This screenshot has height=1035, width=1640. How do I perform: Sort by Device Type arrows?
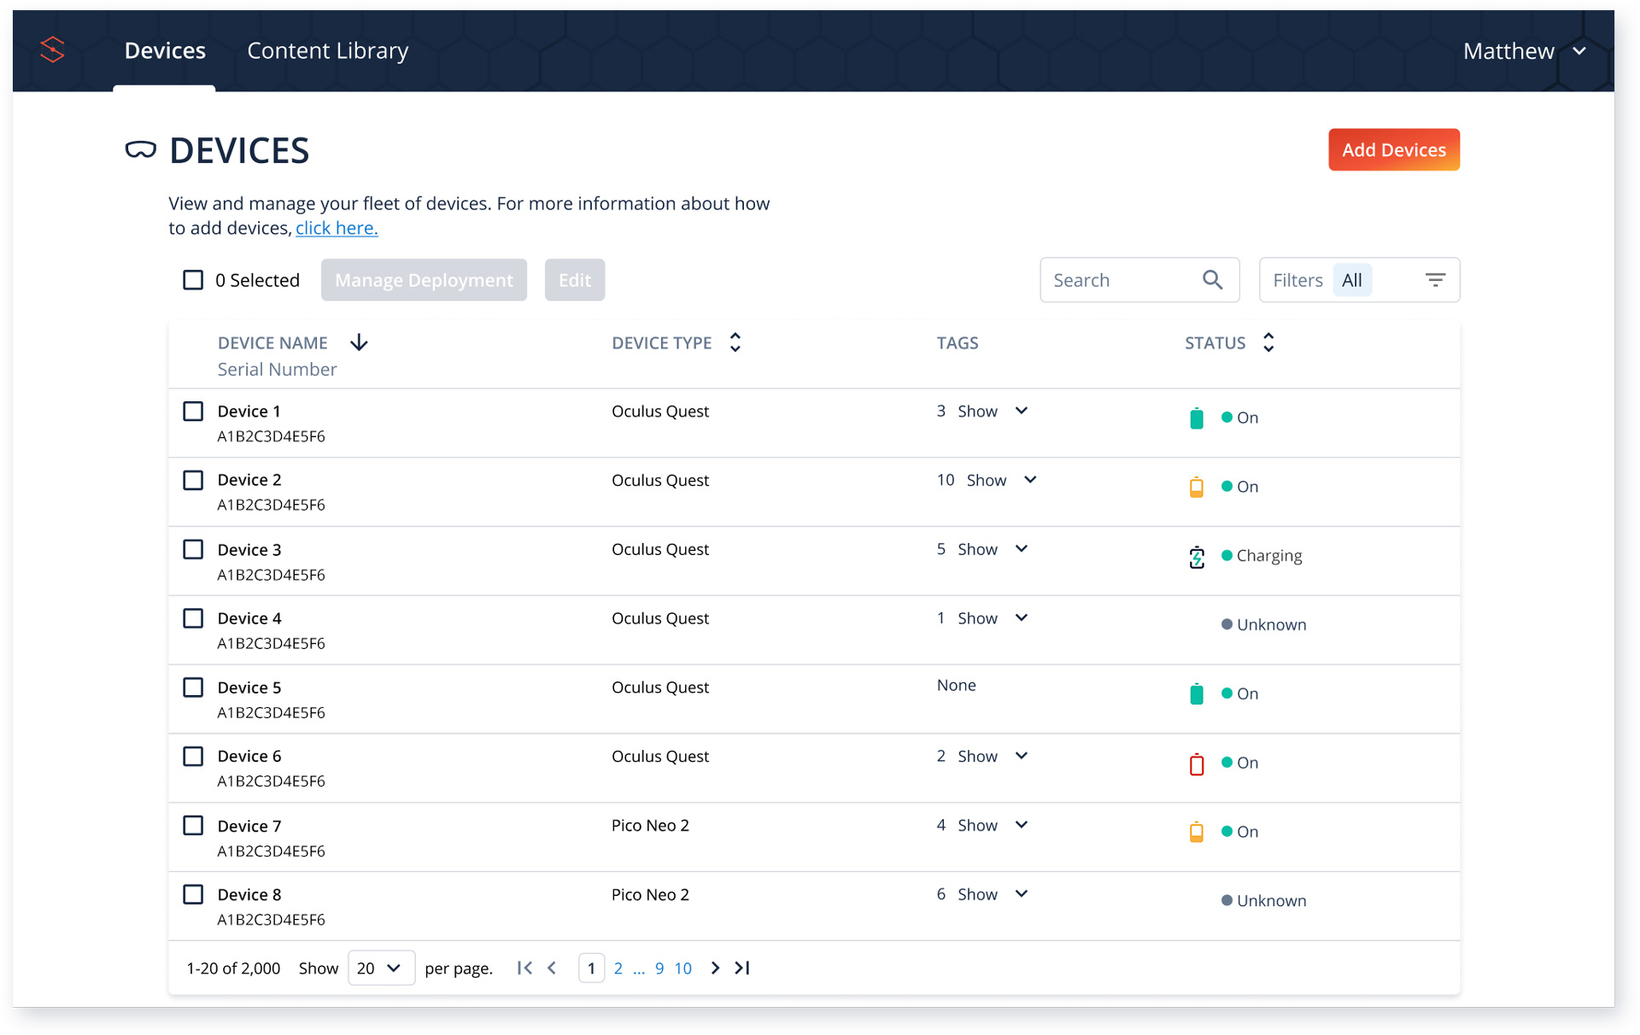click(x=735, y=343)
